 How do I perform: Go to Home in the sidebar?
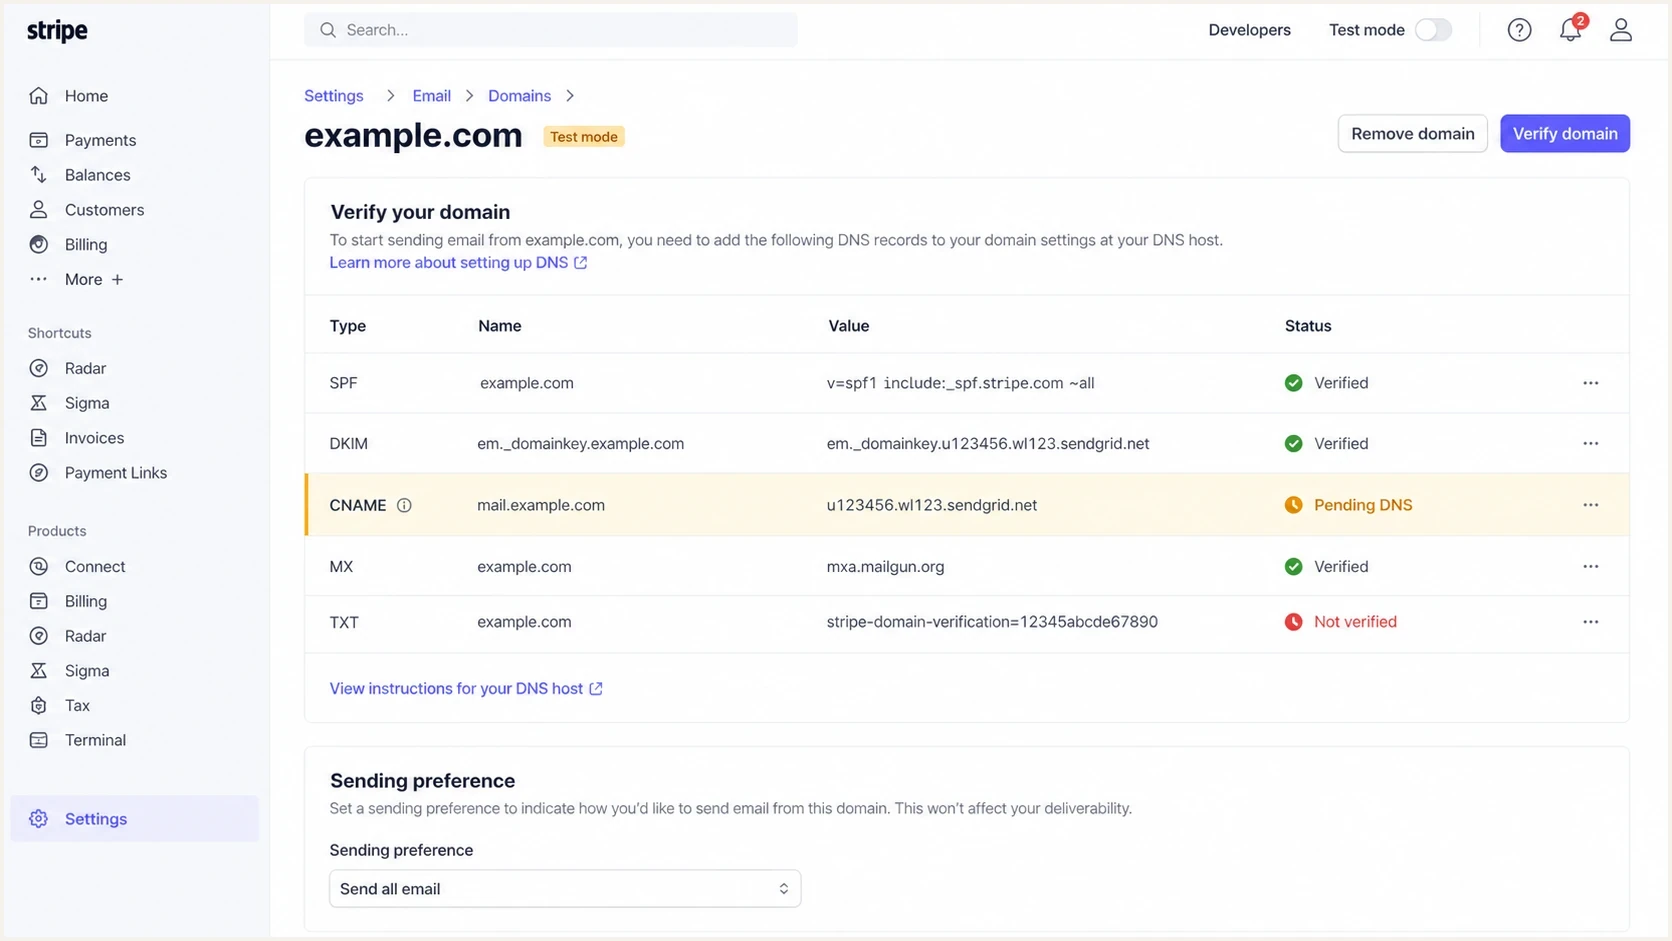pos(86,96)
